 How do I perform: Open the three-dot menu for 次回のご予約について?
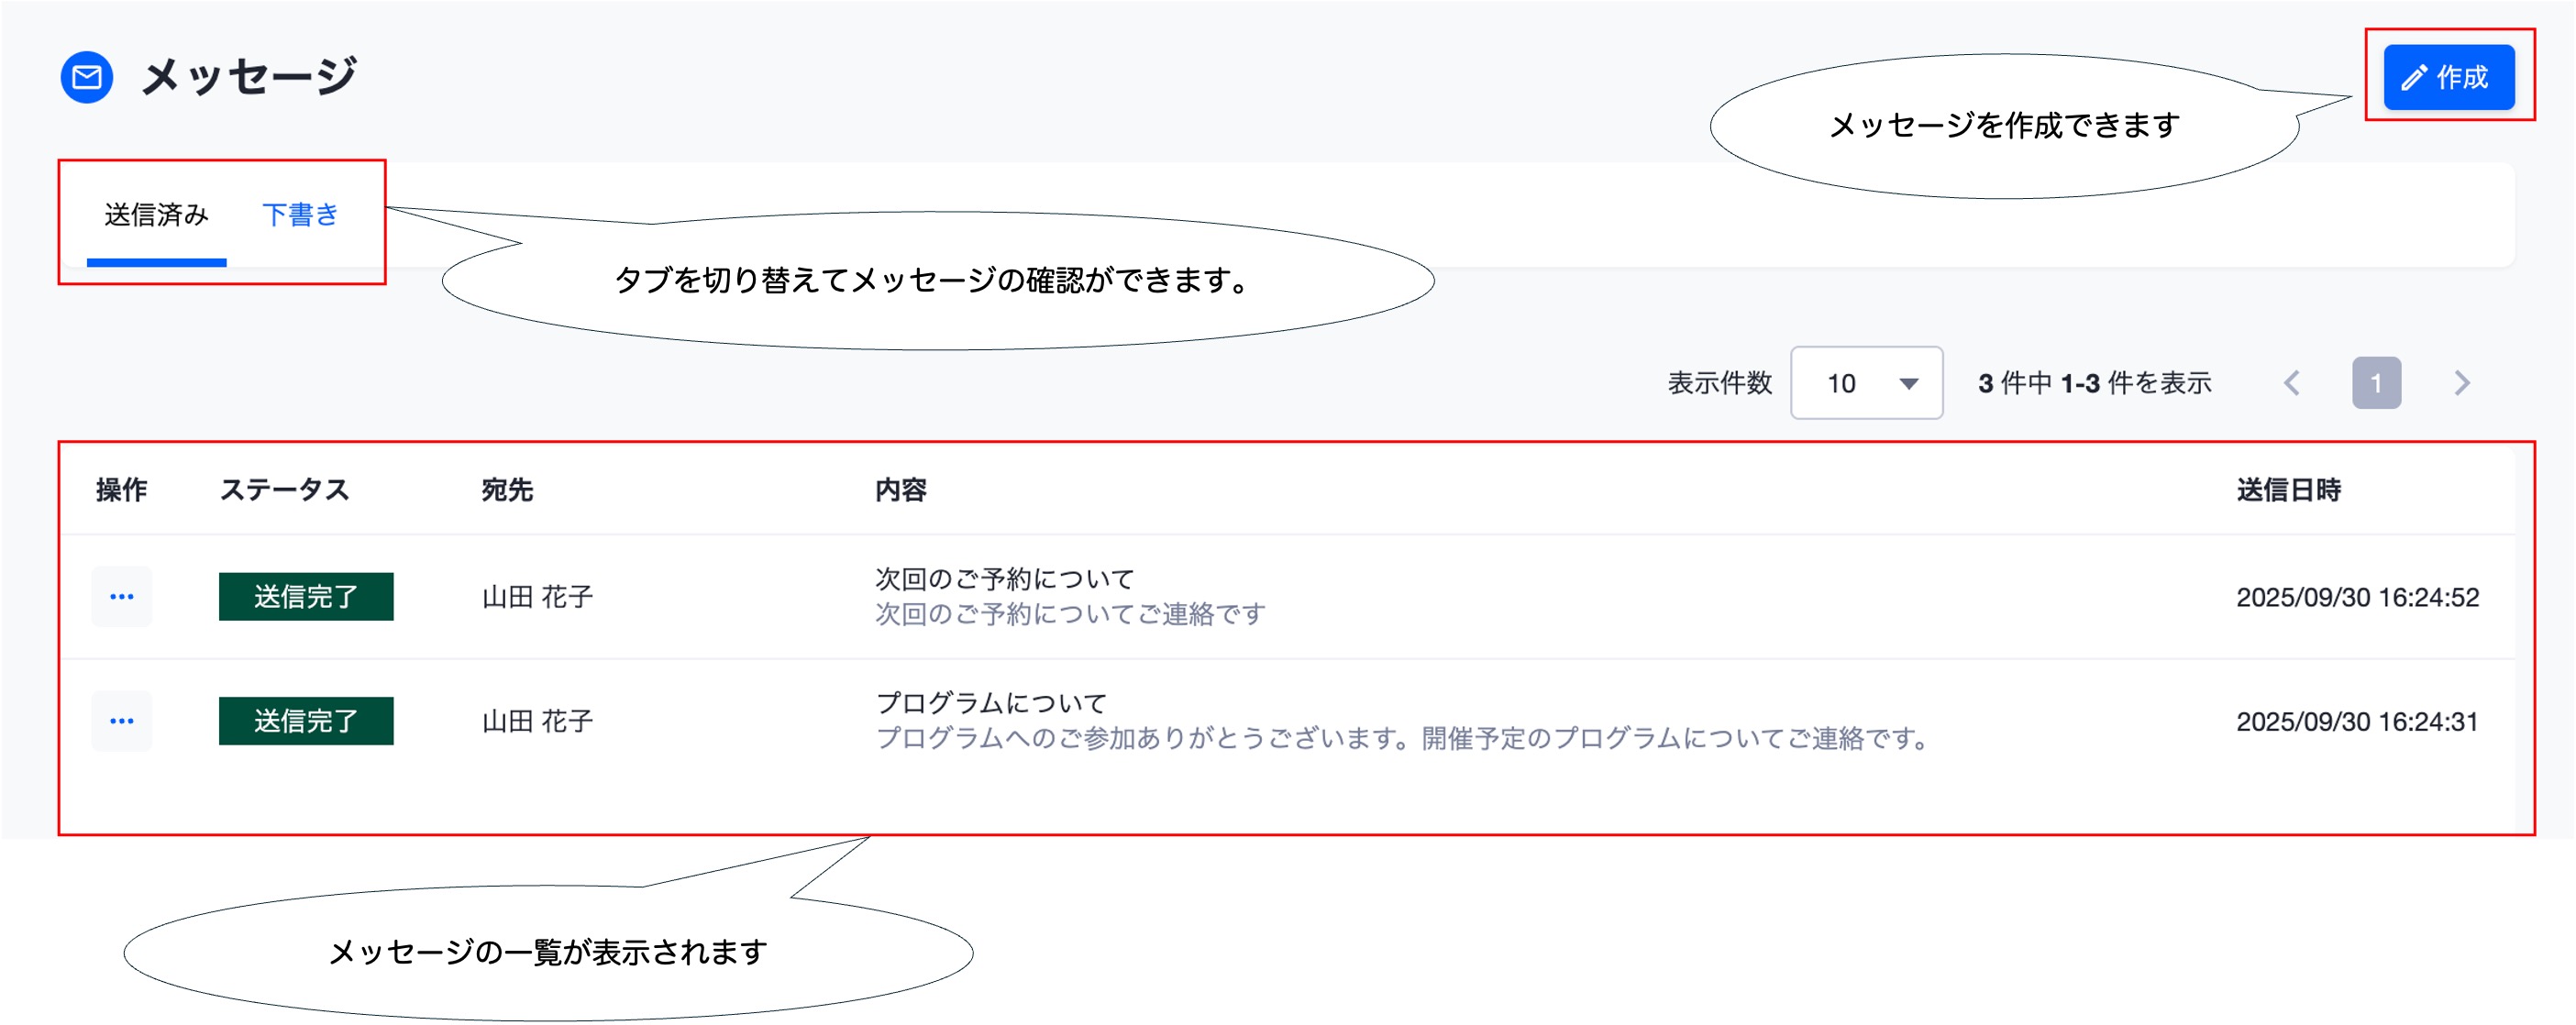pyautogui.click(x=122, y=597)
